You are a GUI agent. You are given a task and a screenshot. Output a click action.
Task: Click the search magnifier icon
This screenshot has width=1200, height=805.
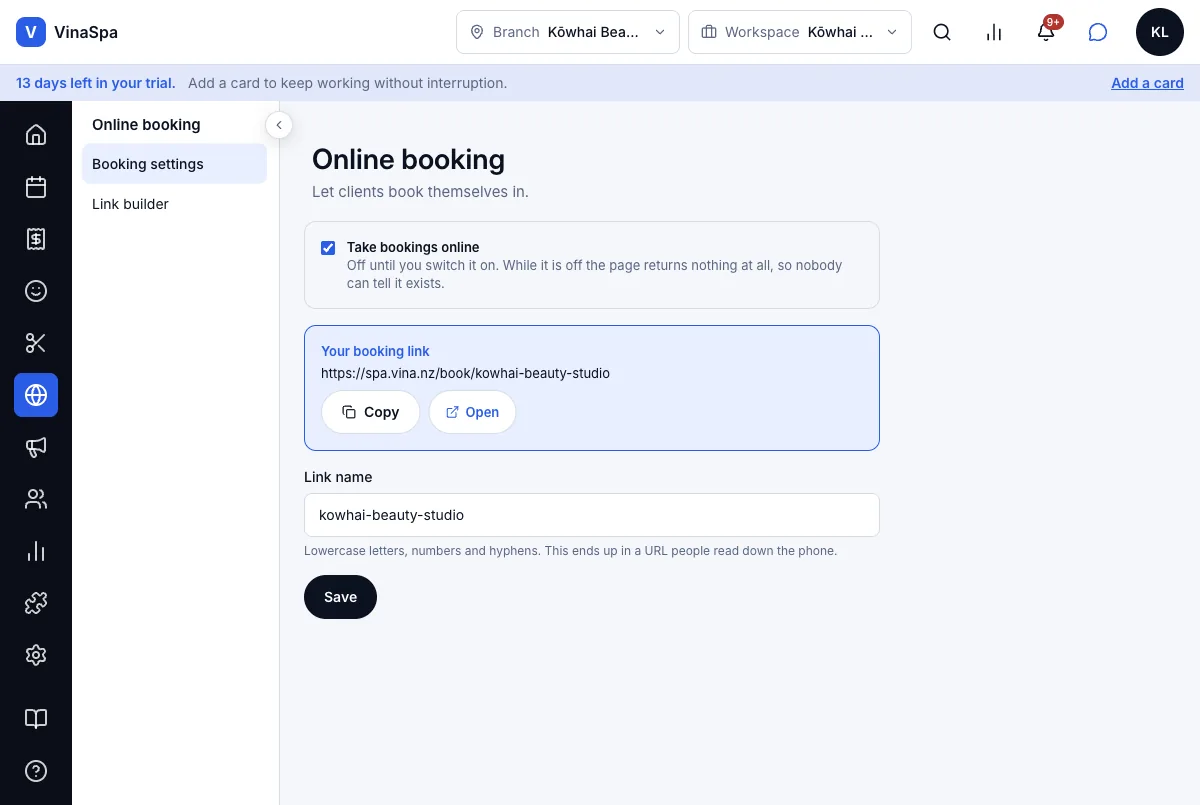(942, 32)
